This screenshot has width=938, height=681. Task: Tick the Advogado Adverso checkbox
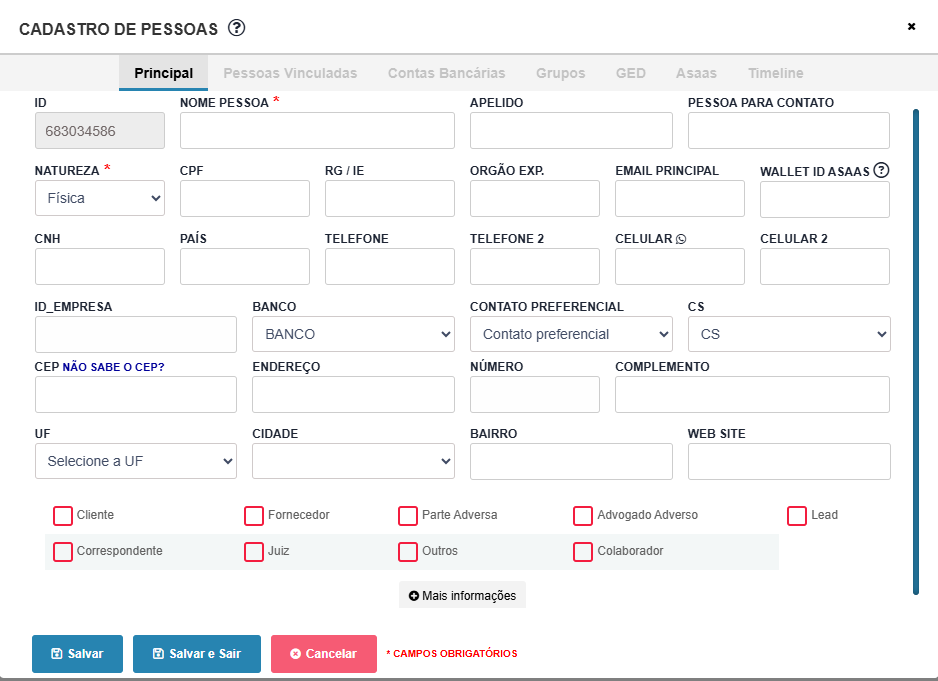[583, 516]
